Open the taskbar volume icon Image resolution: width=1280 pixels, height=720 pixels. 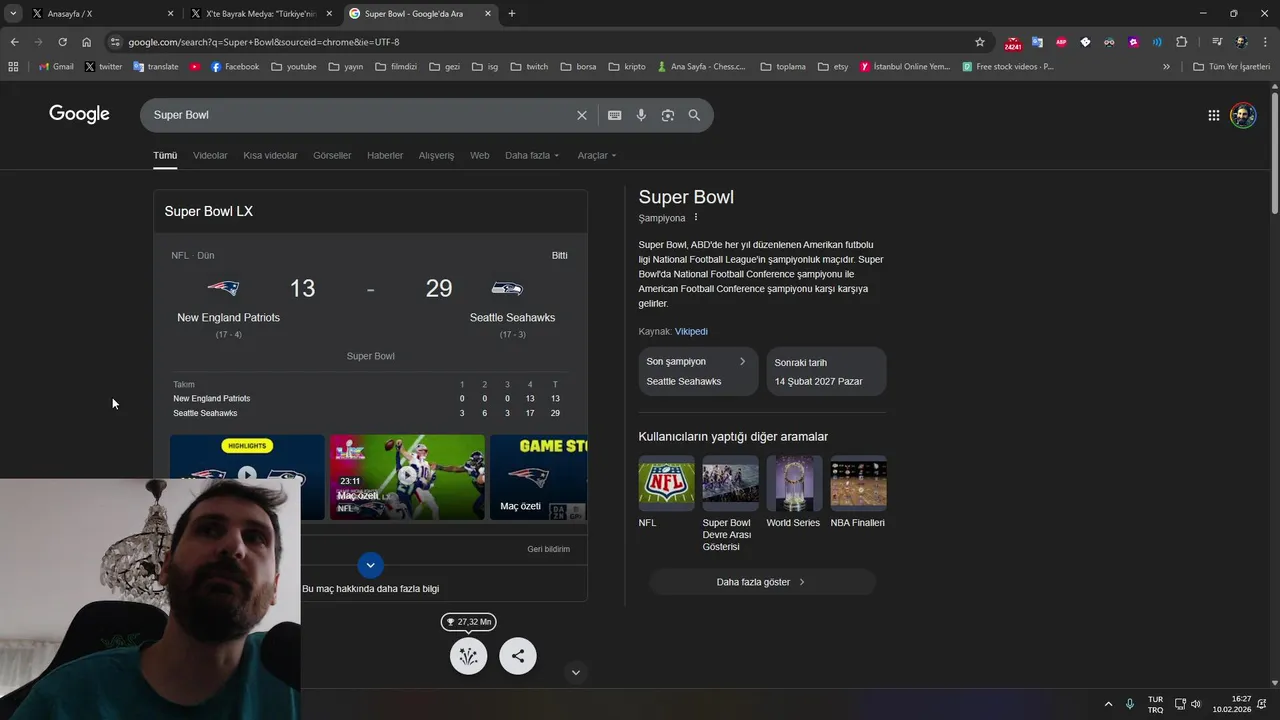click(1196, 704)
